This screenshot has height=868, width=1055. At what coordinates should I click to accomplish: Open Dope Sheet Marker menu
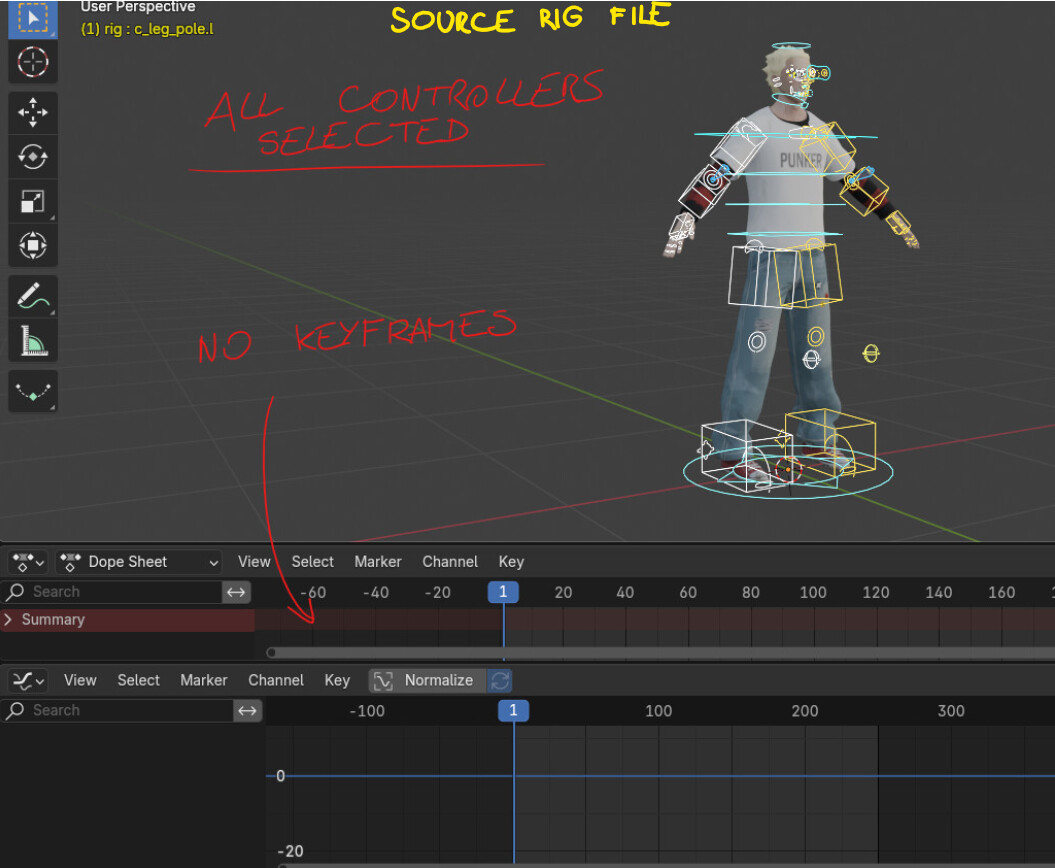pos(377,562)
